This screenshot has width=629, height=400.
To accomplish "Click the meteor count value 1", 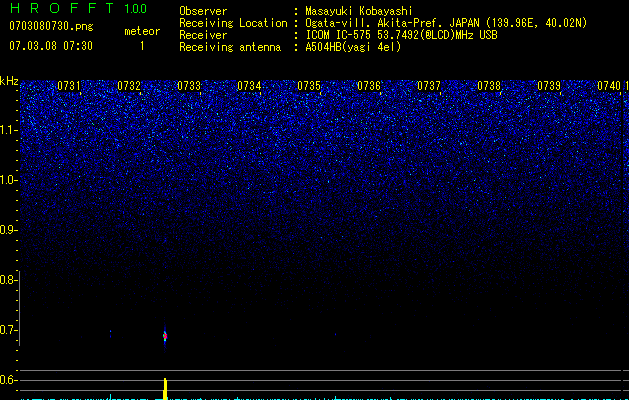I will pyautogui.click(x=142, y=46).
